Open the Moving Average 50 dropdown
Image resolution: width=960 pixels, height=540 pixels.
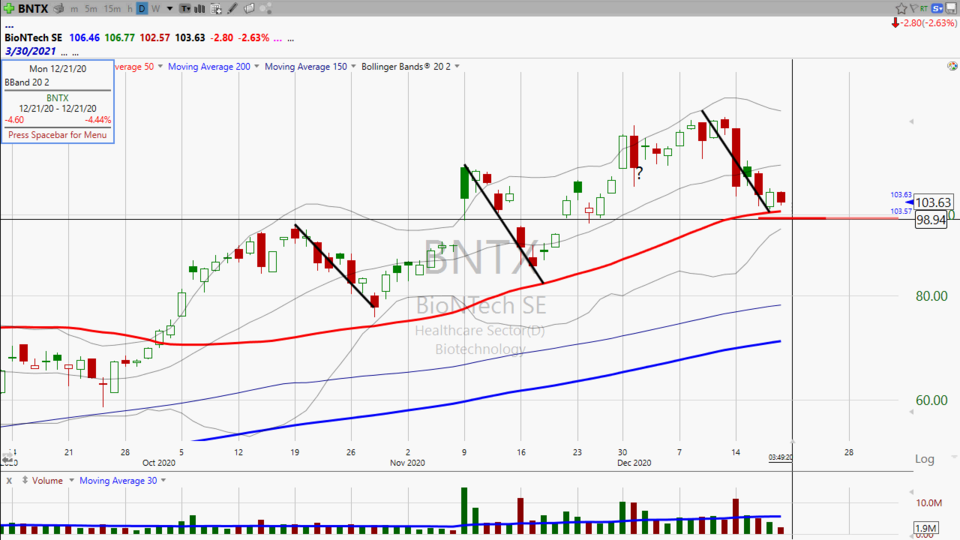(x=160, y=66)
